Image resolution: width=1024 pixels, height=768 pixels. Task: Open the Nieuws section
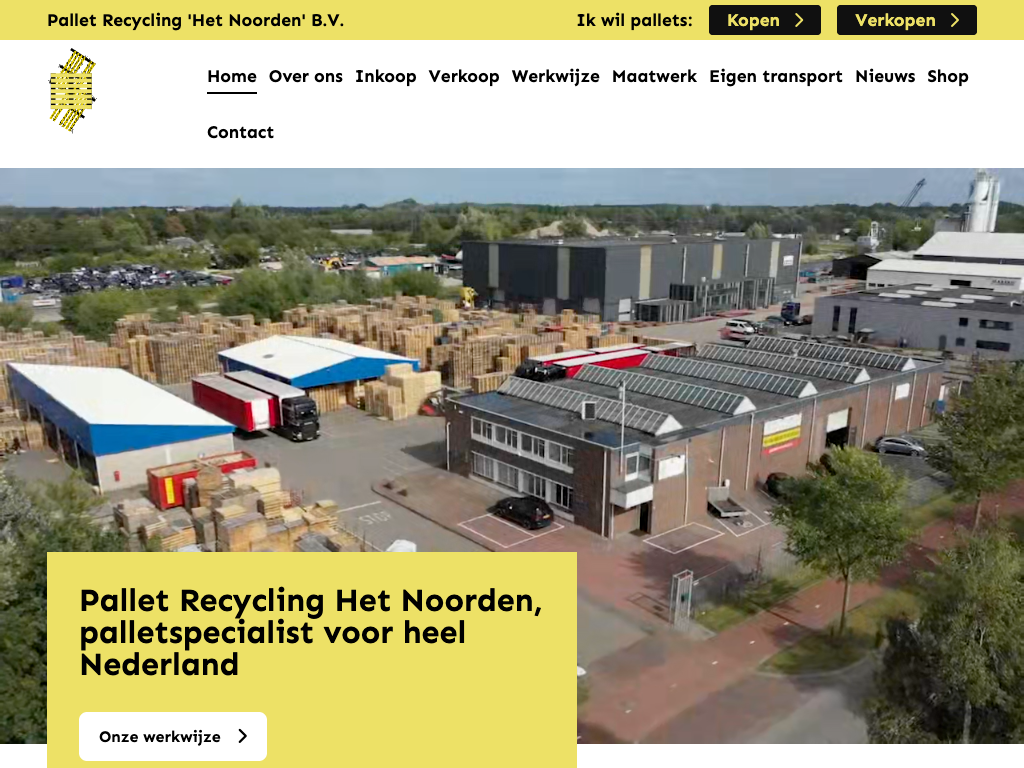pos(885,76)
